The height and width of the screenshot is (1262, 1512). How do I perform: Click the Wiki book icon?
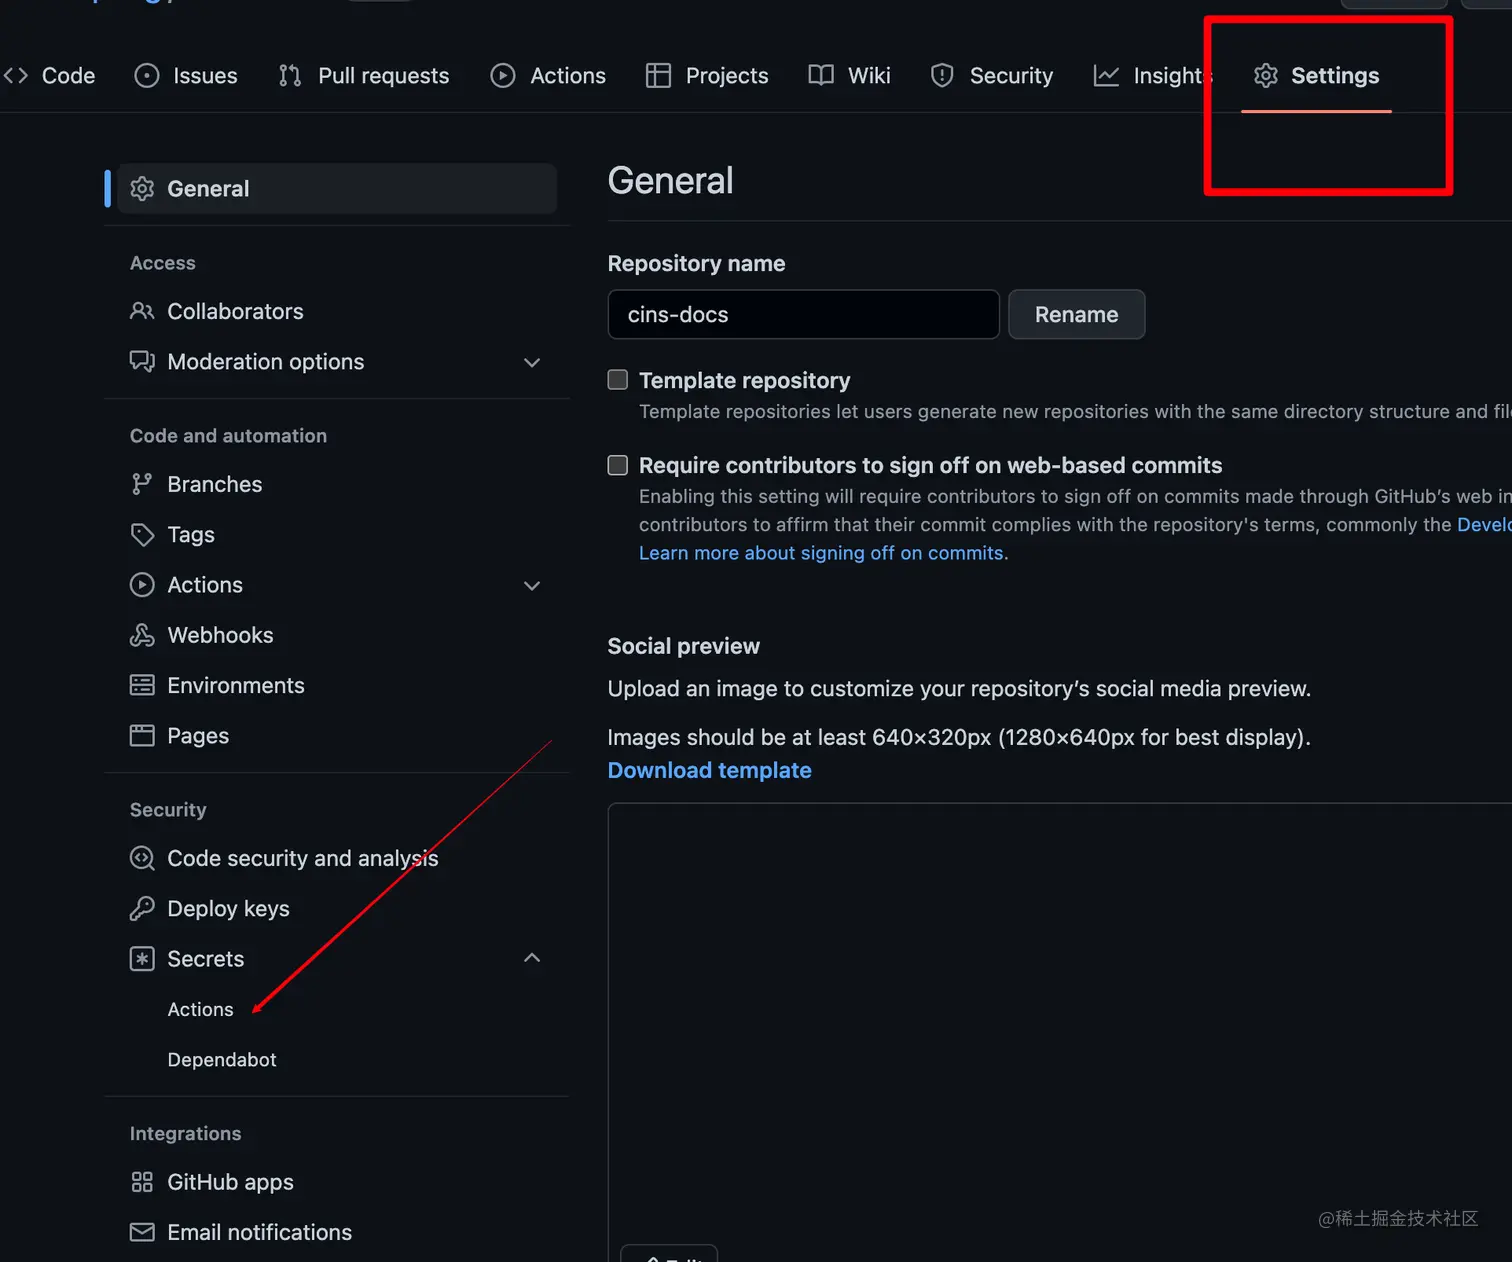[x=821, y=75]
